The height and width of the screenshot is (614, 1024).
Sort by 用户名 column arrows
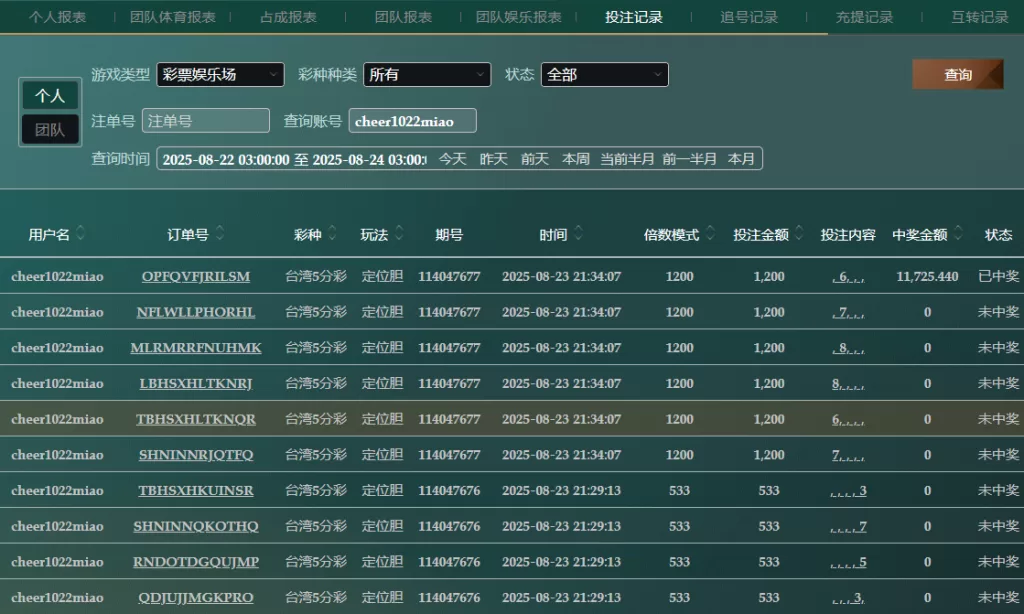pos(80,233)
